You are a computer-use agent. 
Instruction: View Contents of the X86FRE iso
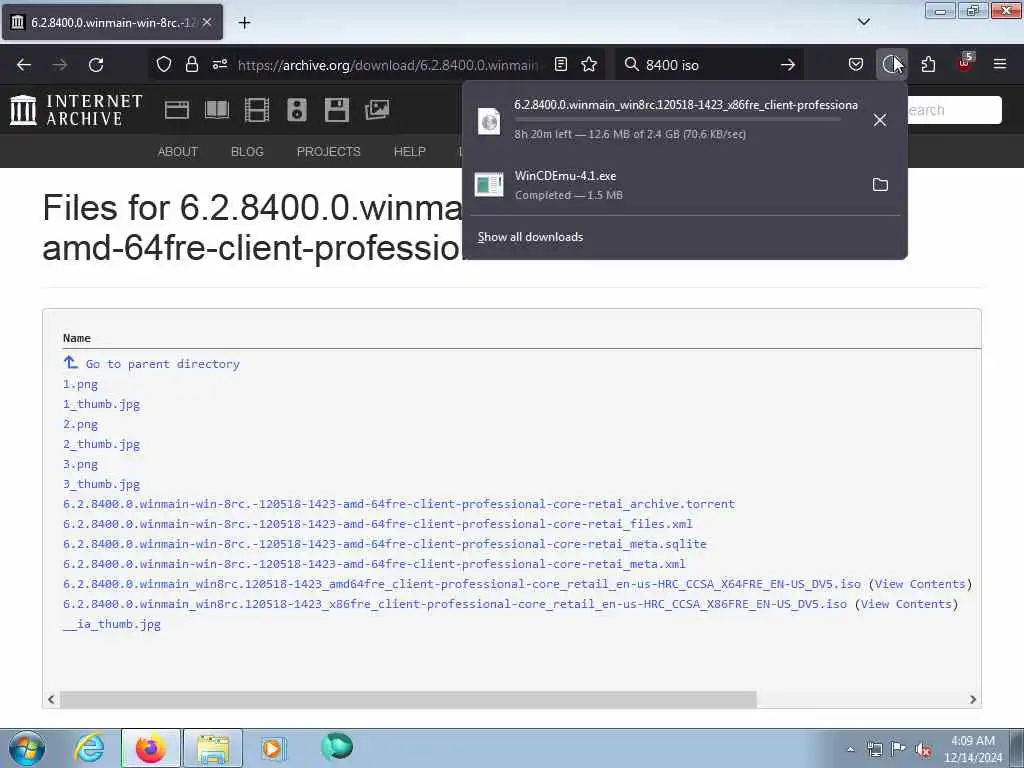(x=906, y=604)
